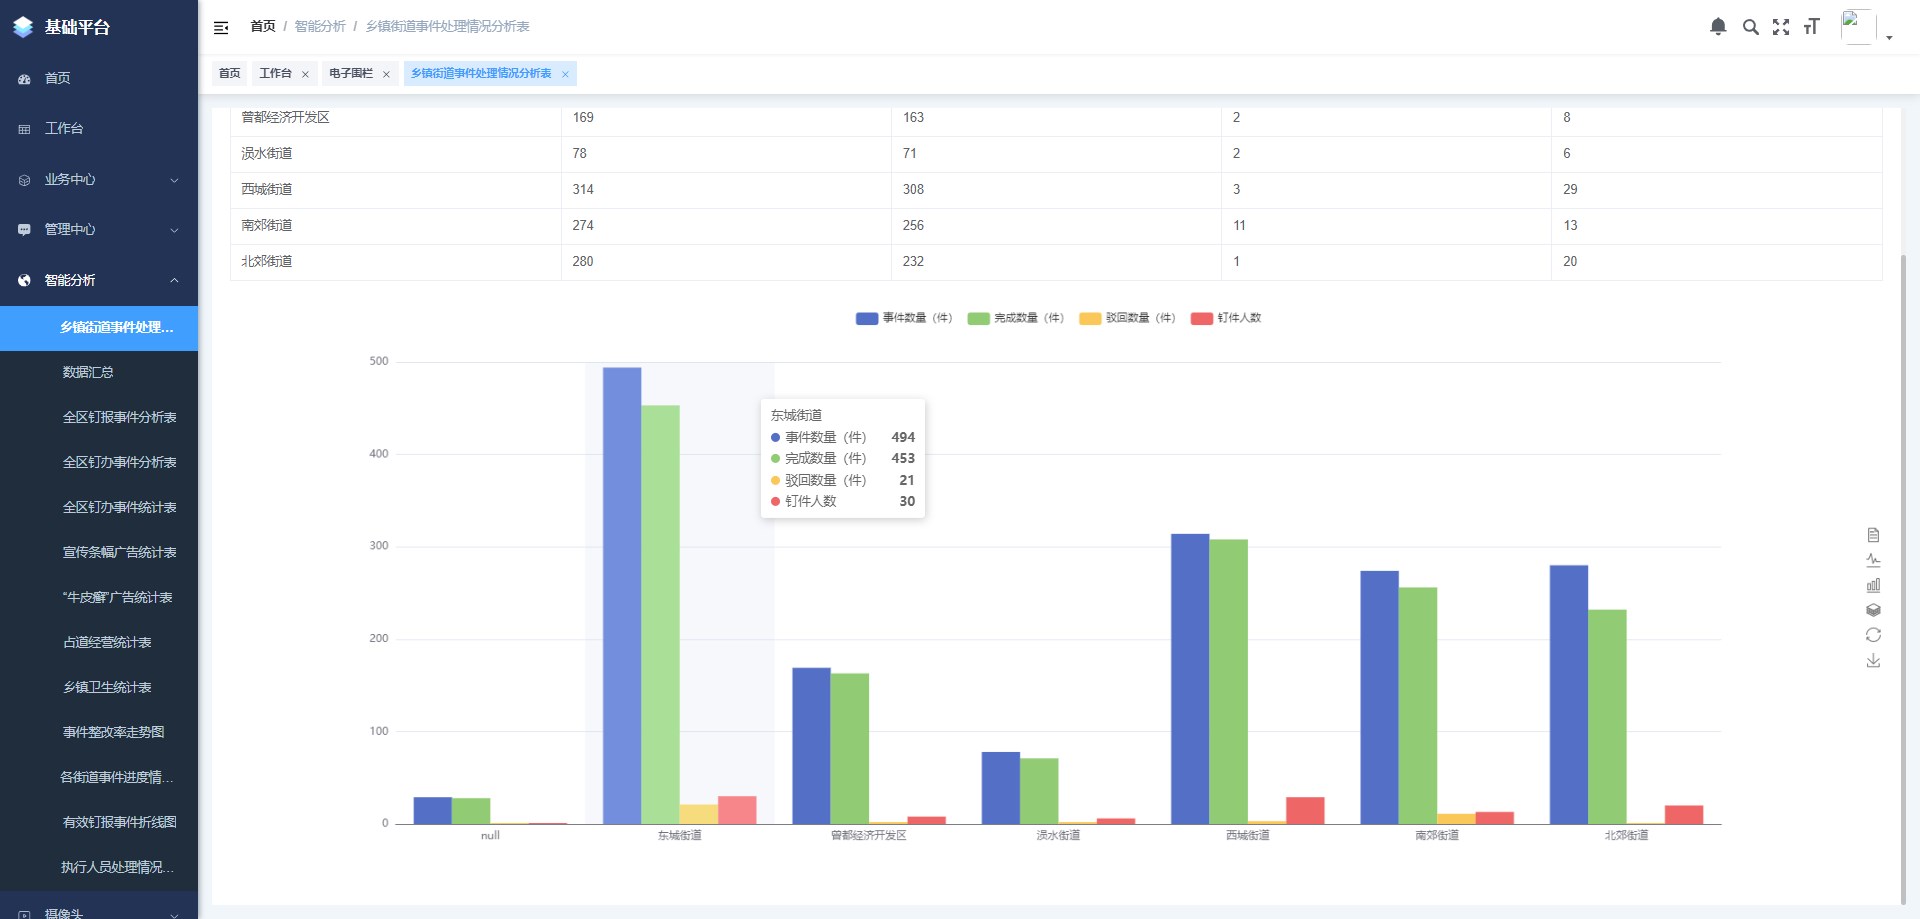Go to 首页 breadcrumb link
The width and height of the screenshot is (1920, 919).
coord(263,26)
